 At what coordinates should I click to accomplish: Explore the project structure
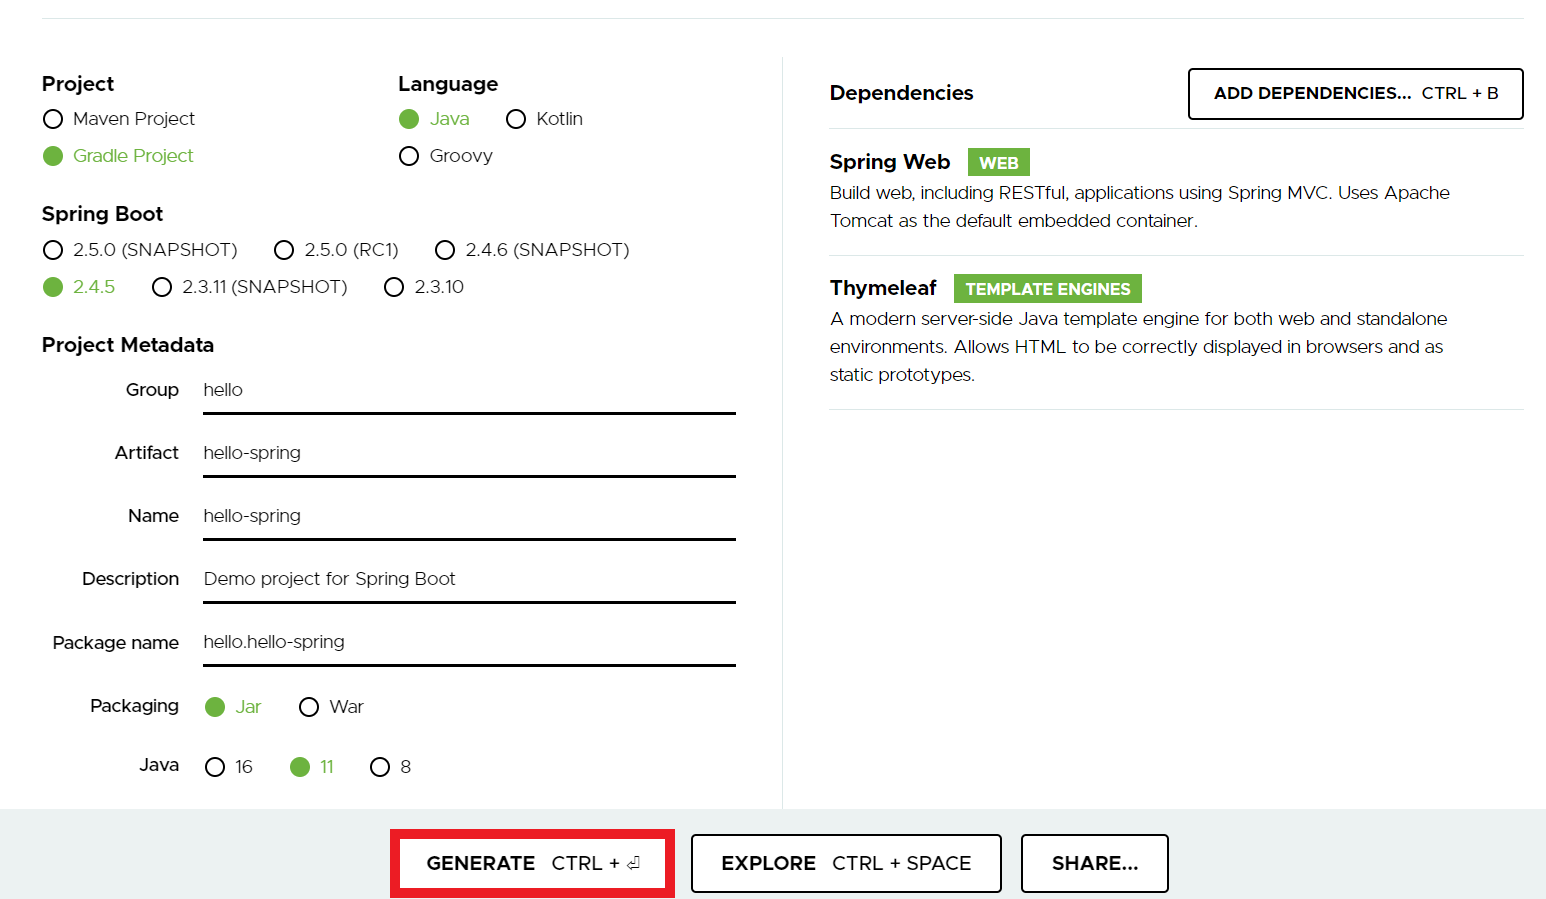(x=846, y=863)
